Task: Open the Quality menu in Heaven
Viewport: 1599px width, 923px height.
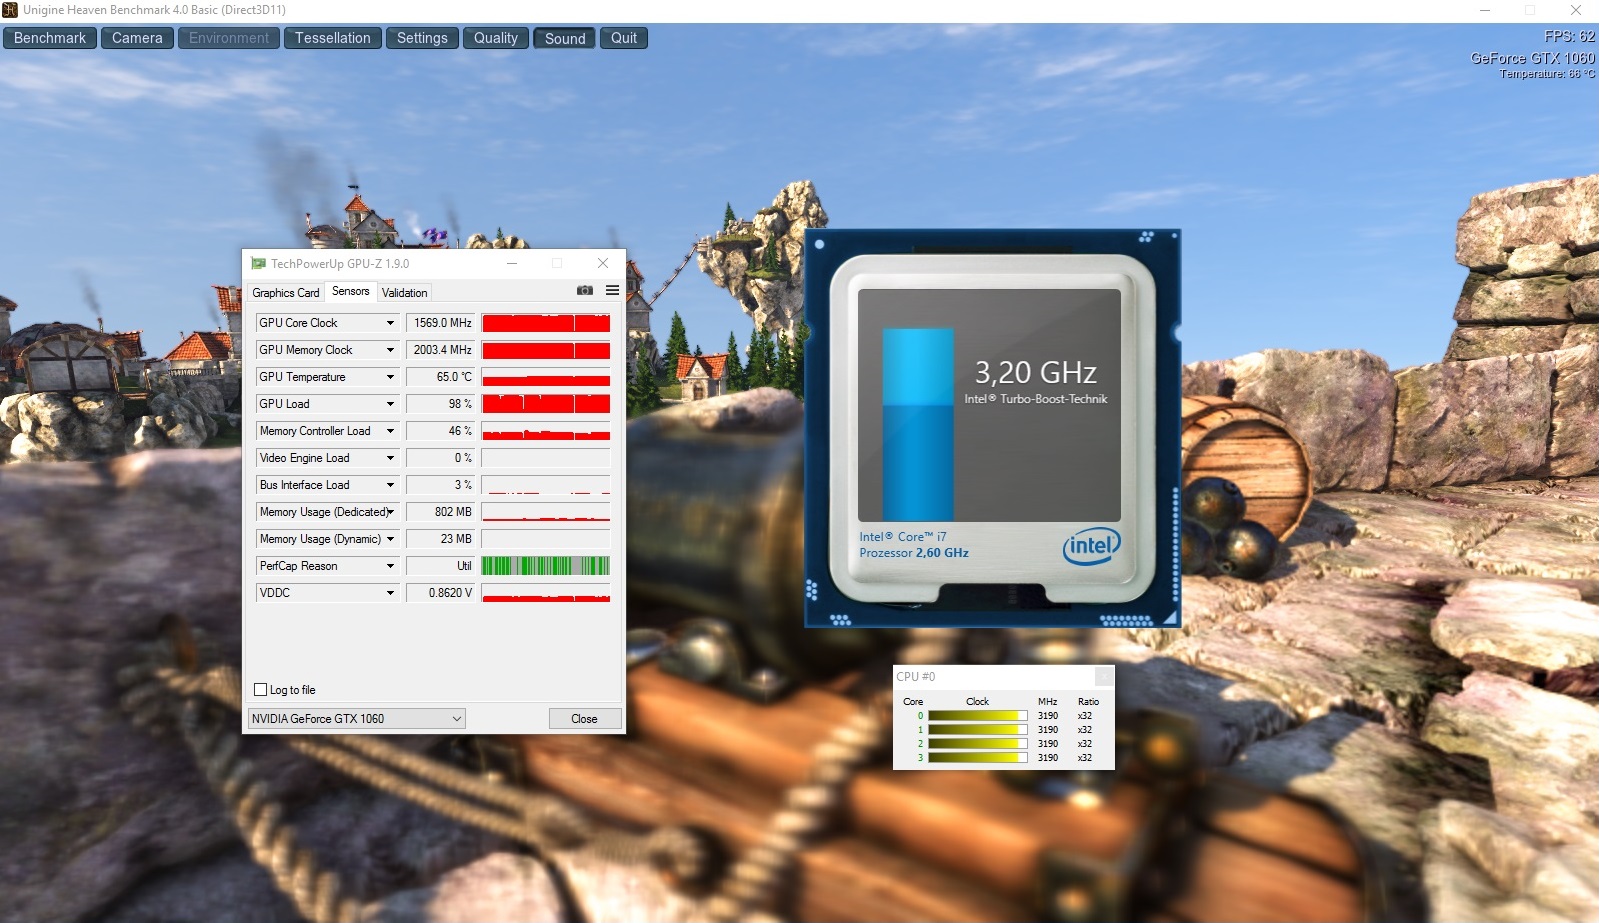Action: (496, 38)
